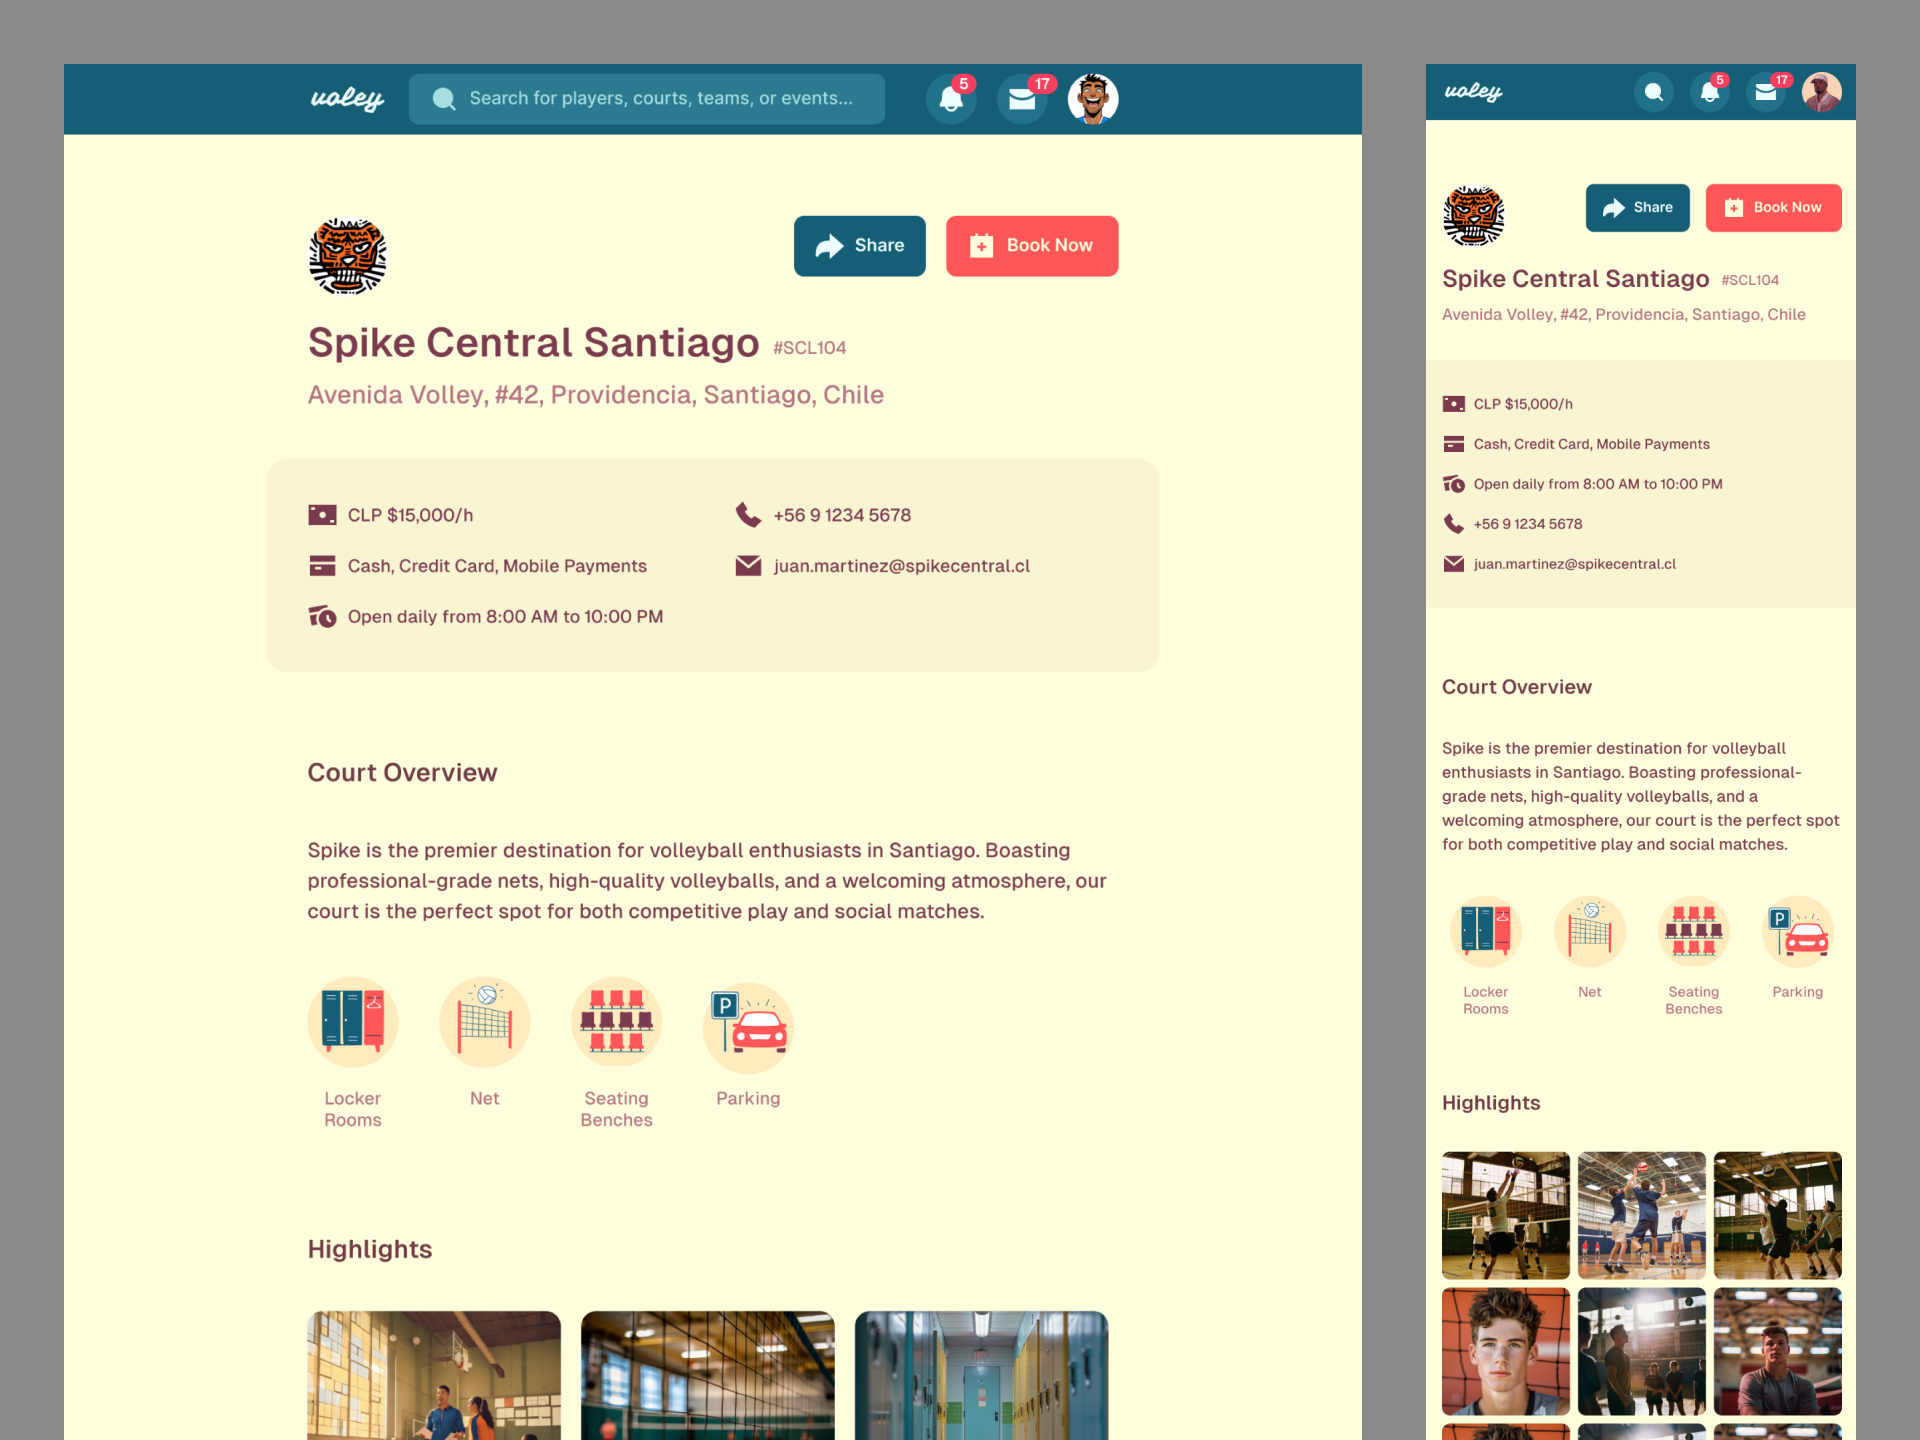Click juan.martinez@spikecentral.cl email in desktop card
The height and width of the screenshot is (1440, 1920).
(902, 566)
